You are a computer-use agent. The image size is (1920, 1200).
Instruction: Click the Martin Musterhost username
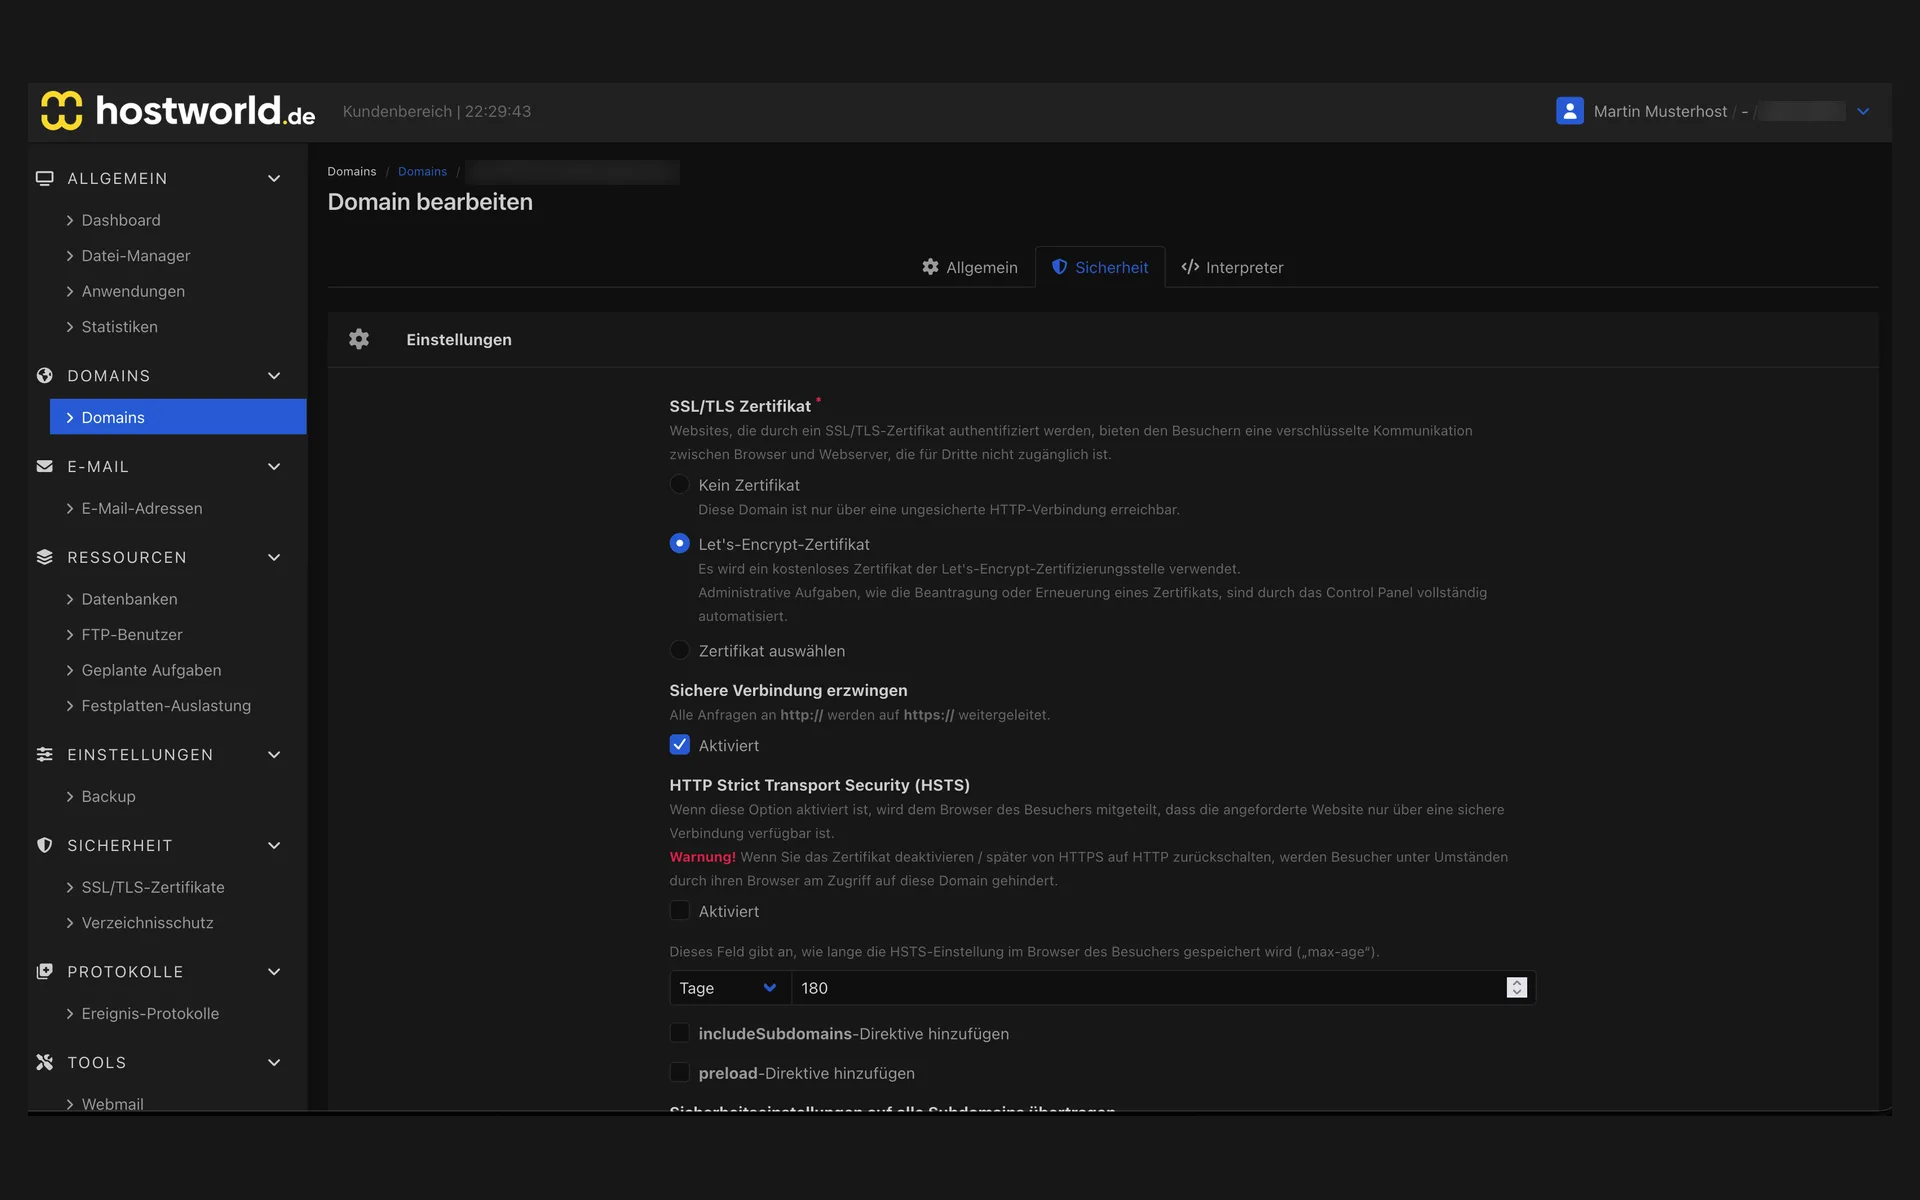point(1660,111)
